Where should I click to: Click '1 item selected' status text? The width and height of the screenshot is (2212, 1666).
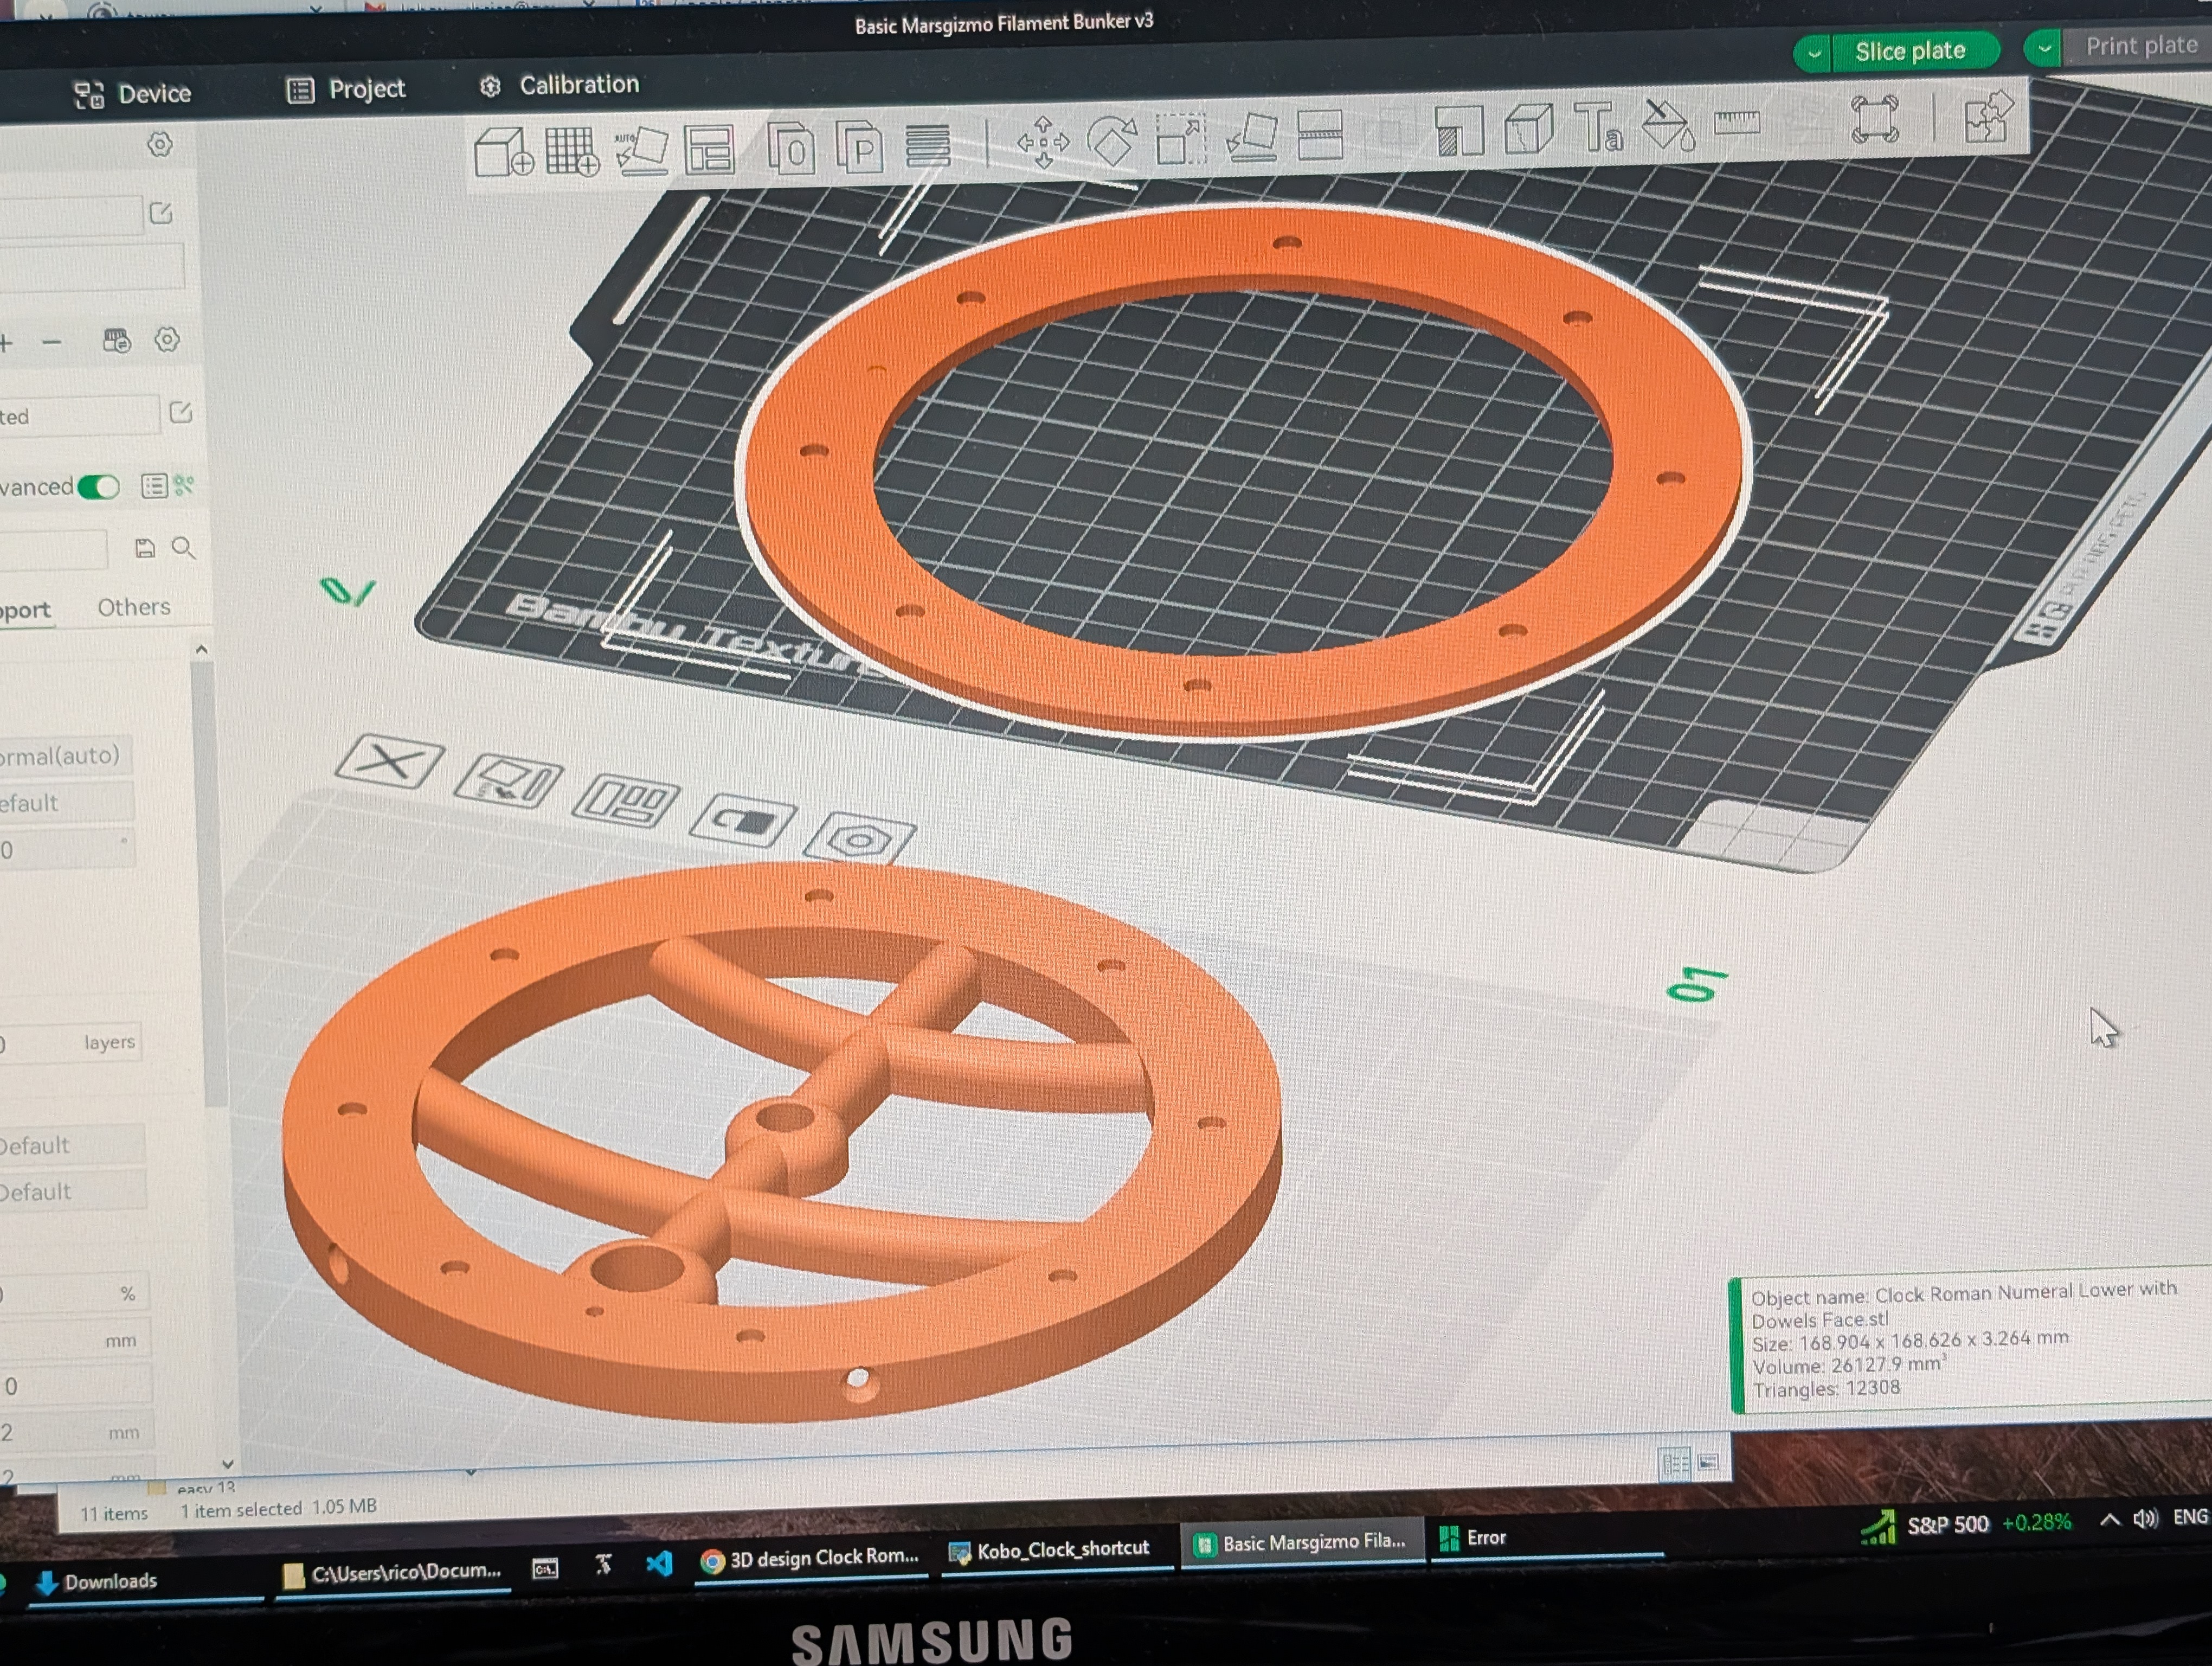[x=241, y=1509]
